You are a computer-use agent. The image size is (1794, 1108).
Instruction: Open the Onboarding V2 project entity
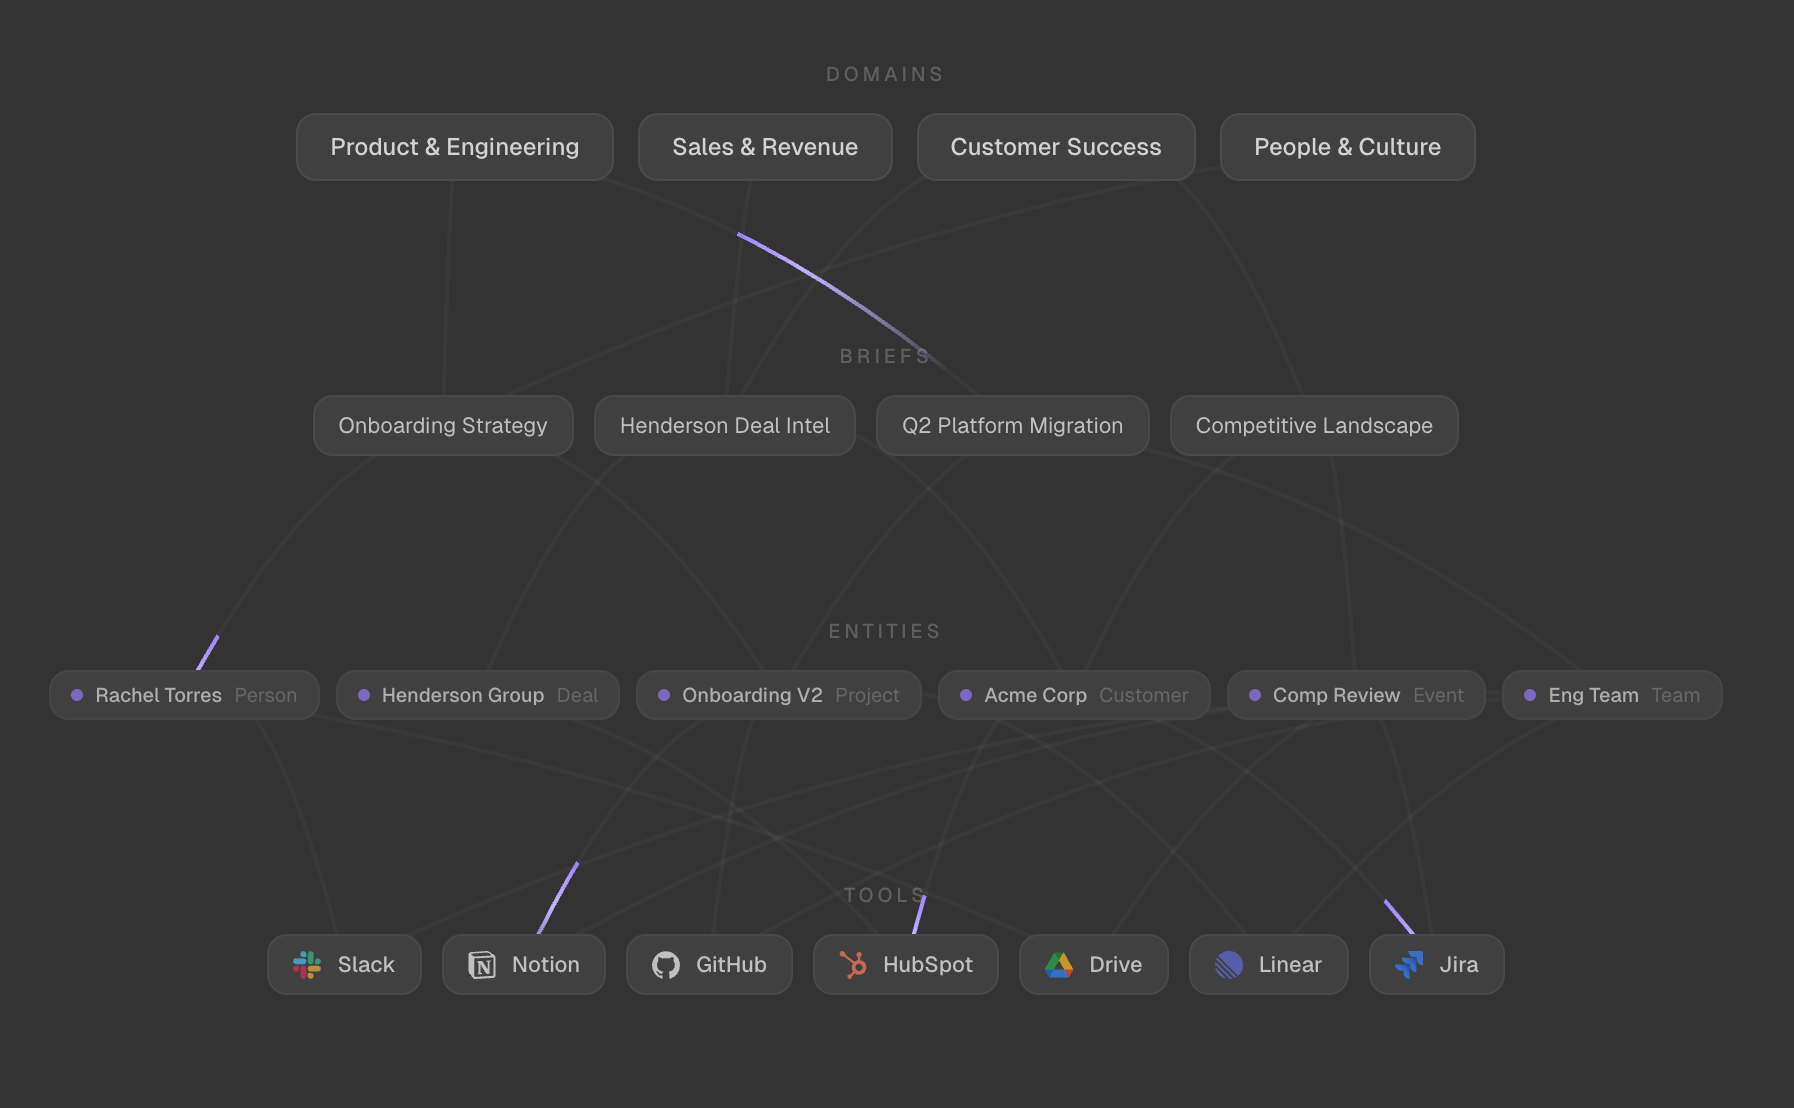tap(778, 695)
